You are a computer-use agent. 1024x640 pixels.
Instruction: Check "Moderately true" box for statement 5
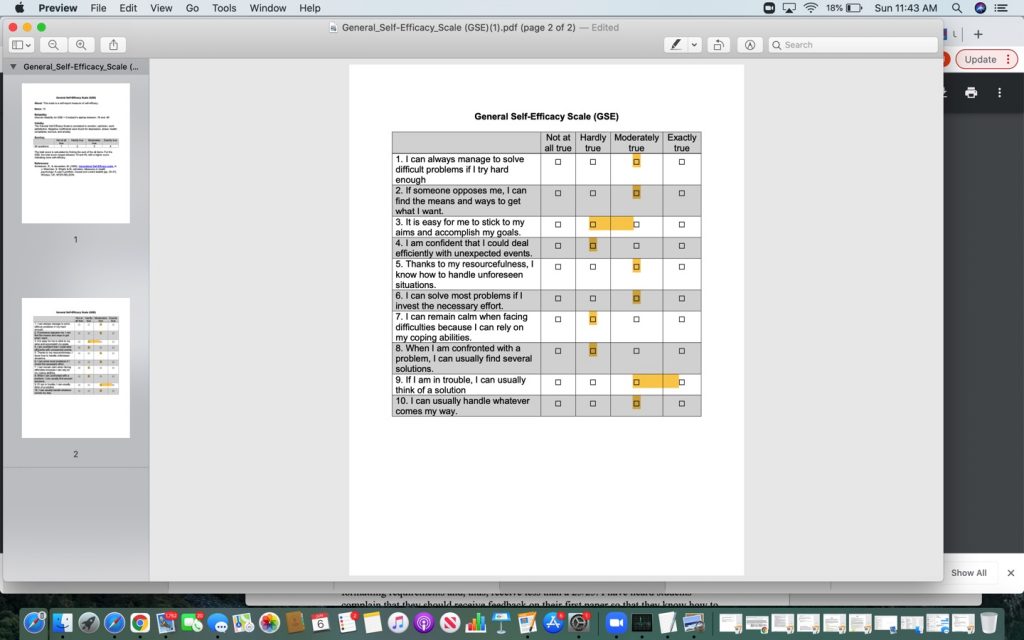tap(637, 266)
